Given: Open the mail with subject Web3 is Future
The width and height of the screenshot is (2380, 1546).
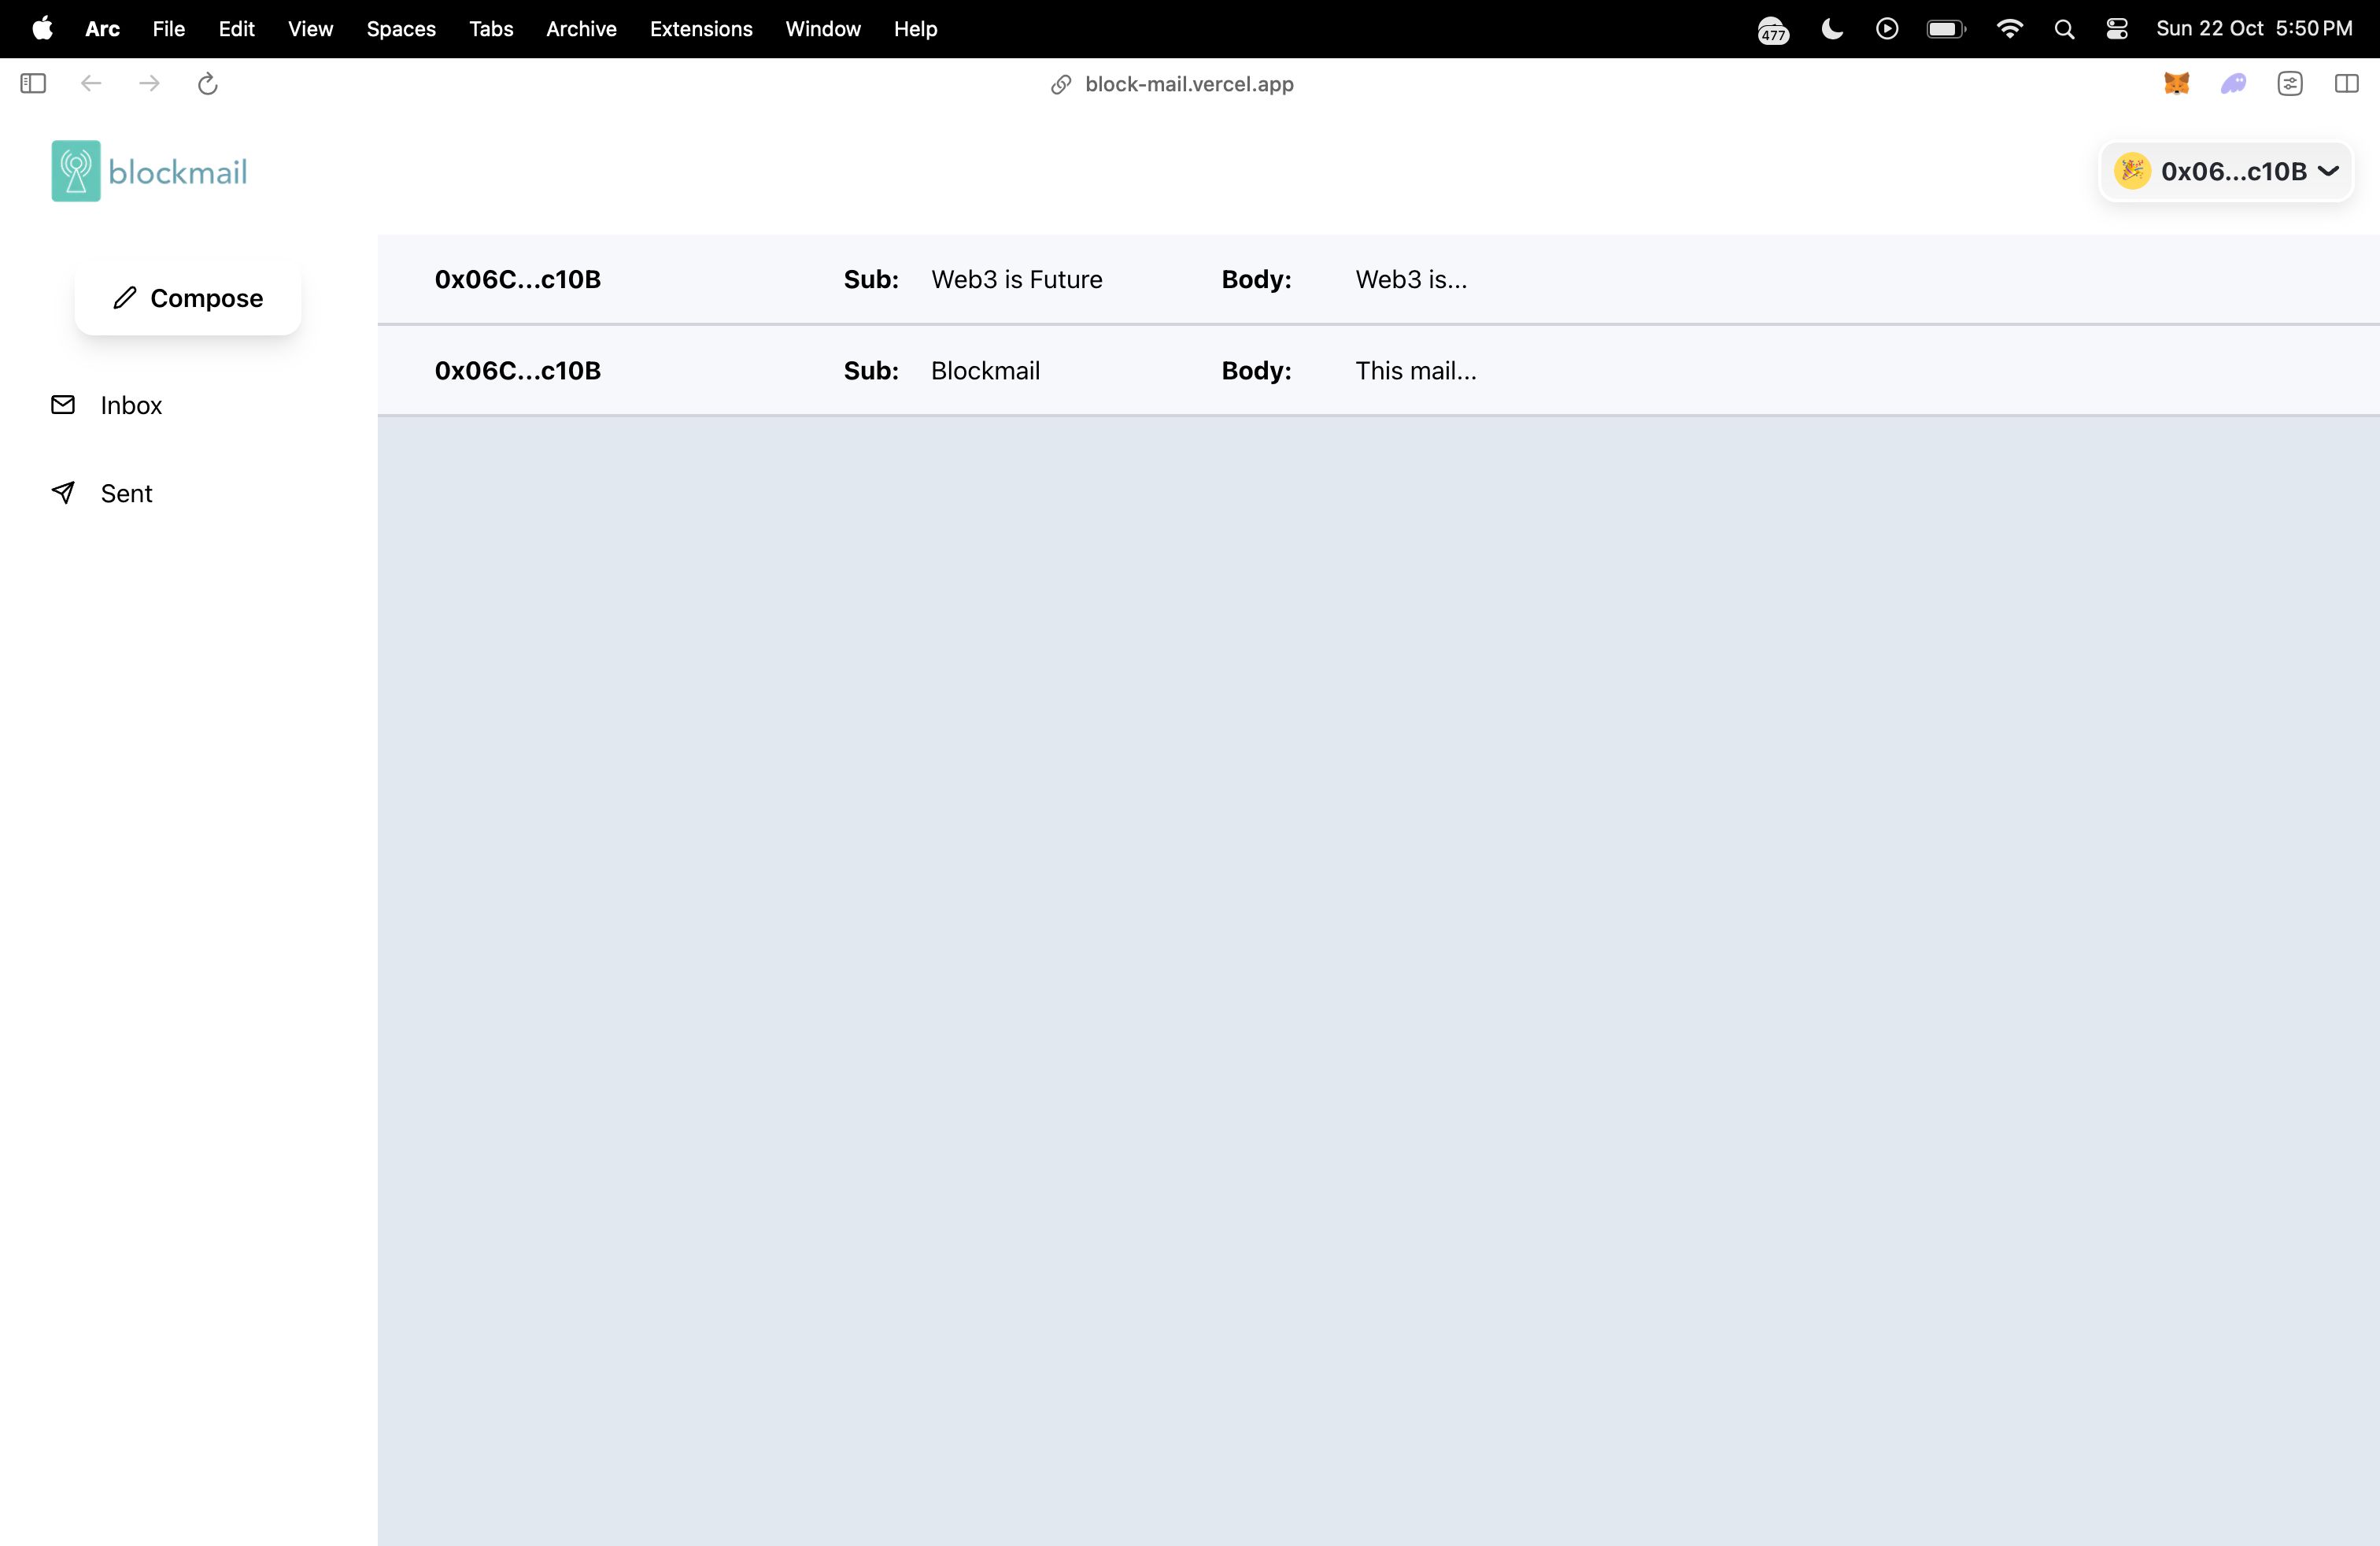Looking at the screenshot, I should 1378,279.
